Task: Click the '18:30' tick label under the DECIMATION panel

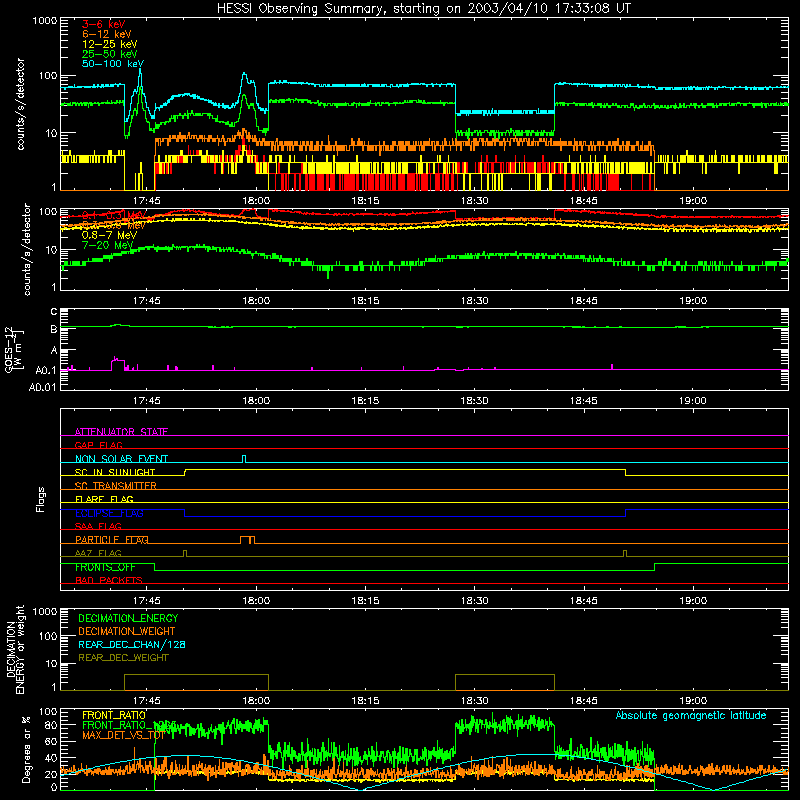Action: 474,701
